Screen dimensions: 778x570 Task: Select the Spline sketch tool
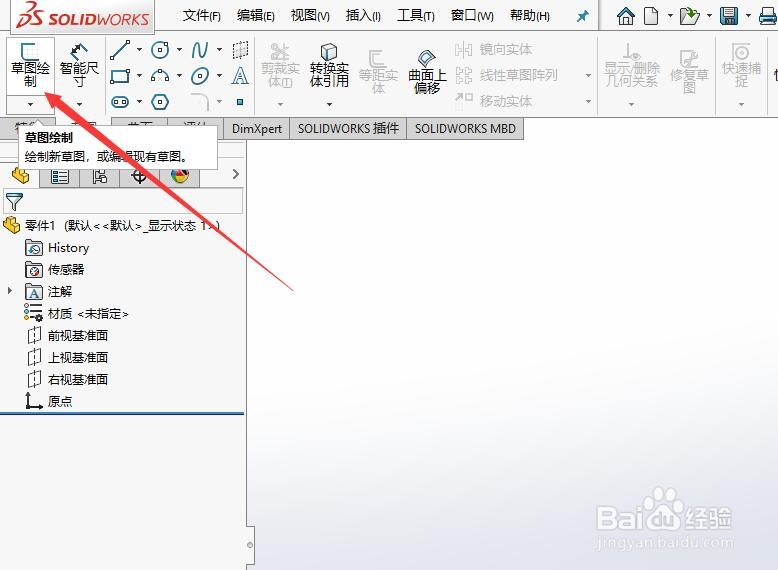coord(200,50)
